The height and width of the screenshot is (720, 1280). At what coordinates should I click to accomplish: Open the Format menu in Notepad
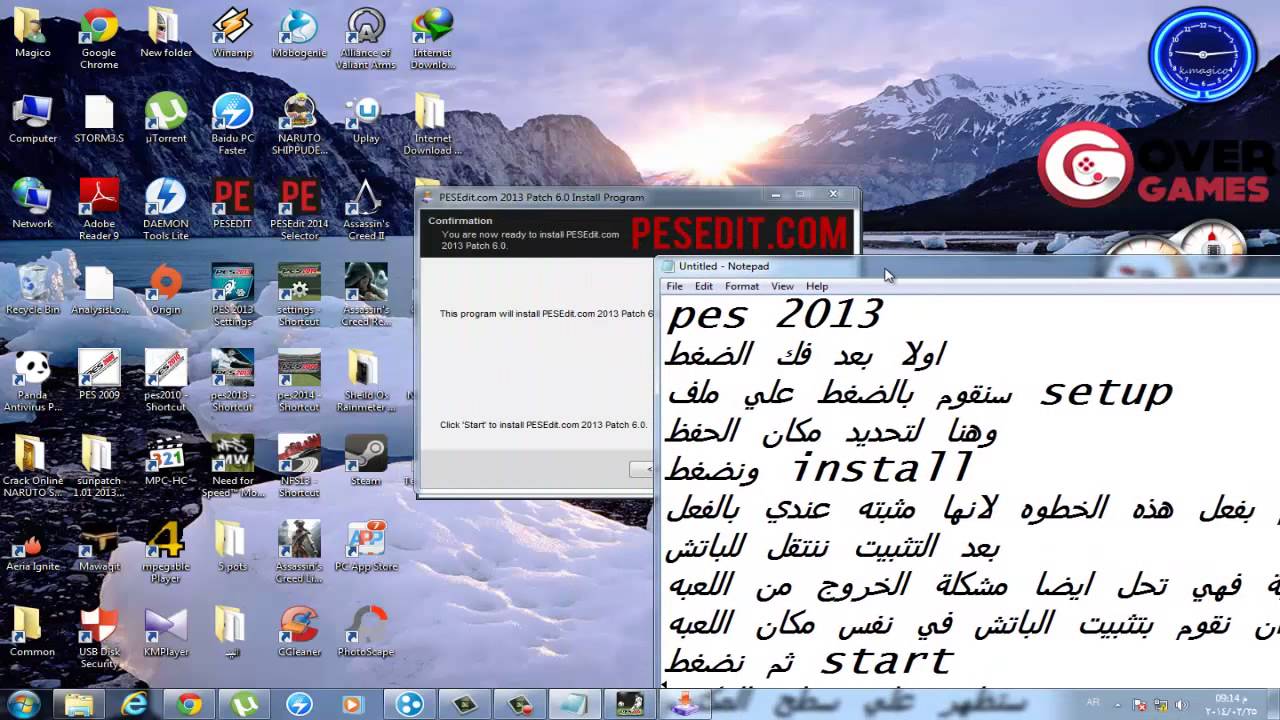(x=741, y=286)
